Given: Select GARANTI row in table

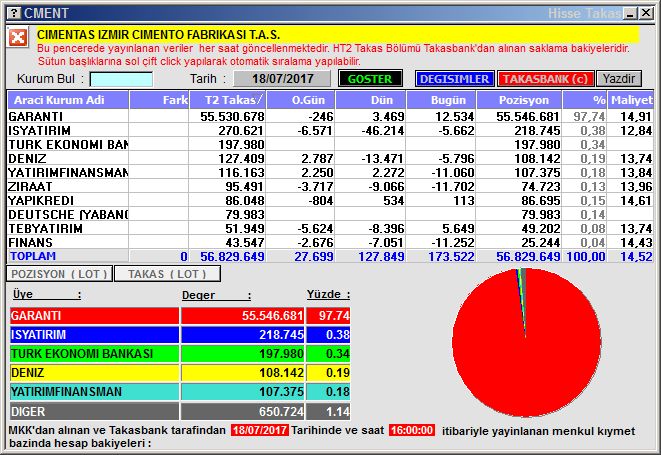Looking at the screenshot, I should click(330, 116).
